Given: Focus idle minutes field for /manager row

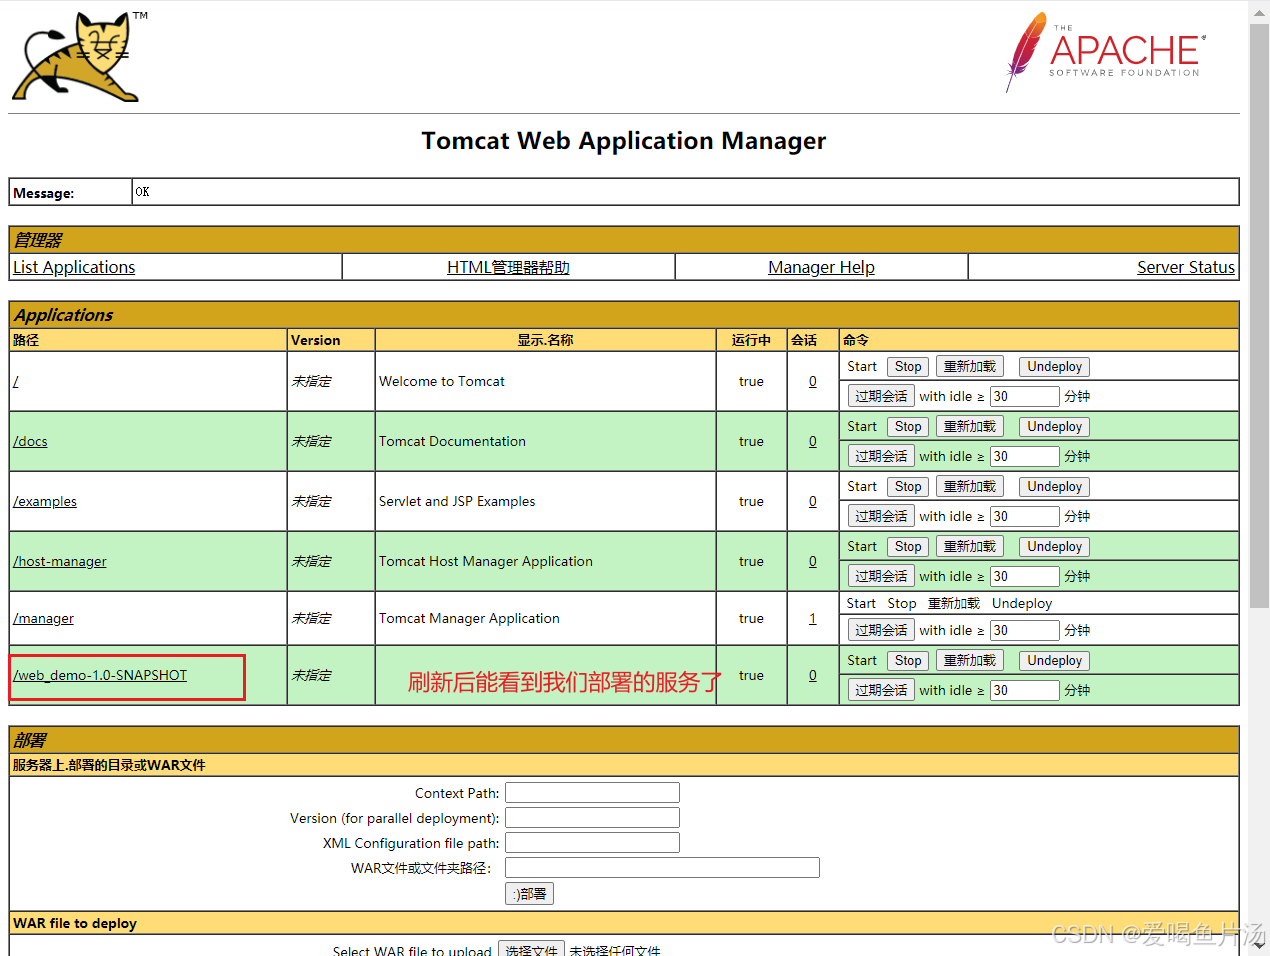Looking at the screenshot, I should point(1024,630).
